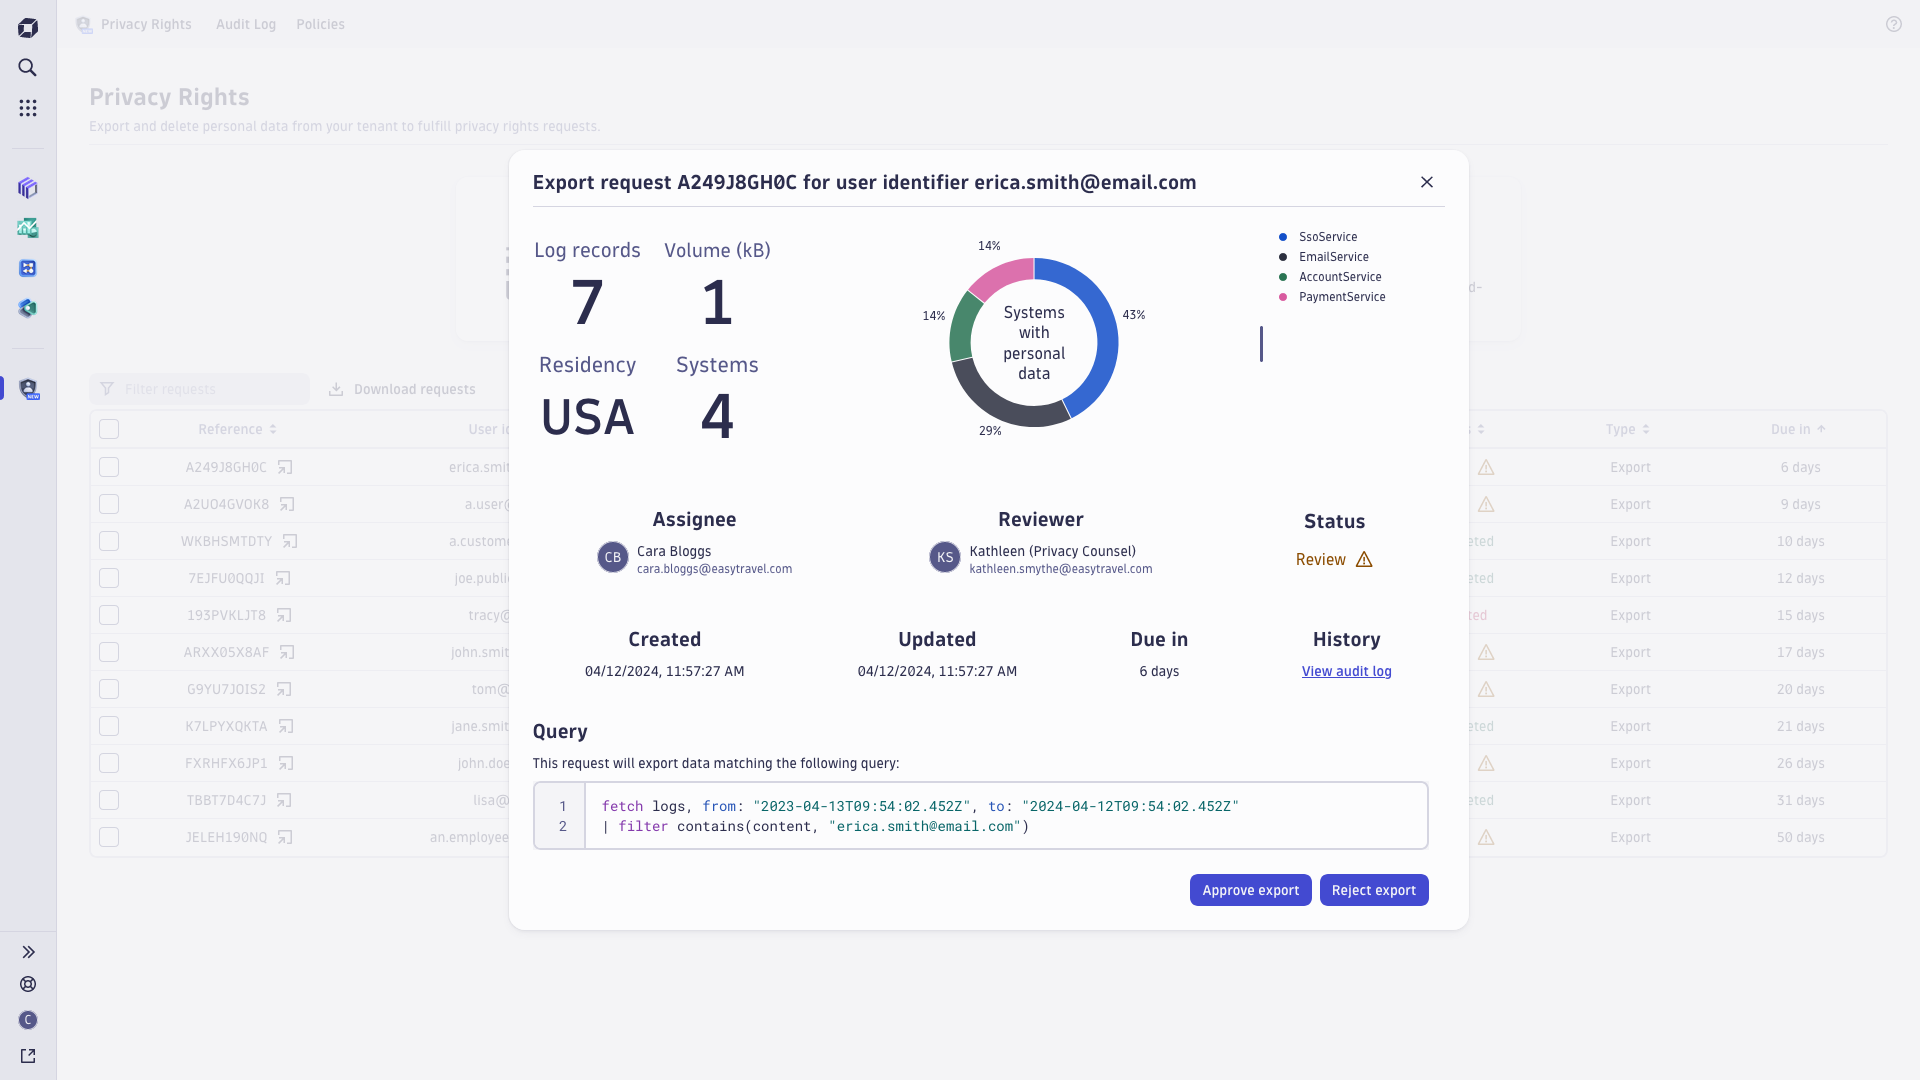The height and width of the screenshot is (1080, 1920).
Task: Open the Audit Log tab
Action: [x=246, y=24]
